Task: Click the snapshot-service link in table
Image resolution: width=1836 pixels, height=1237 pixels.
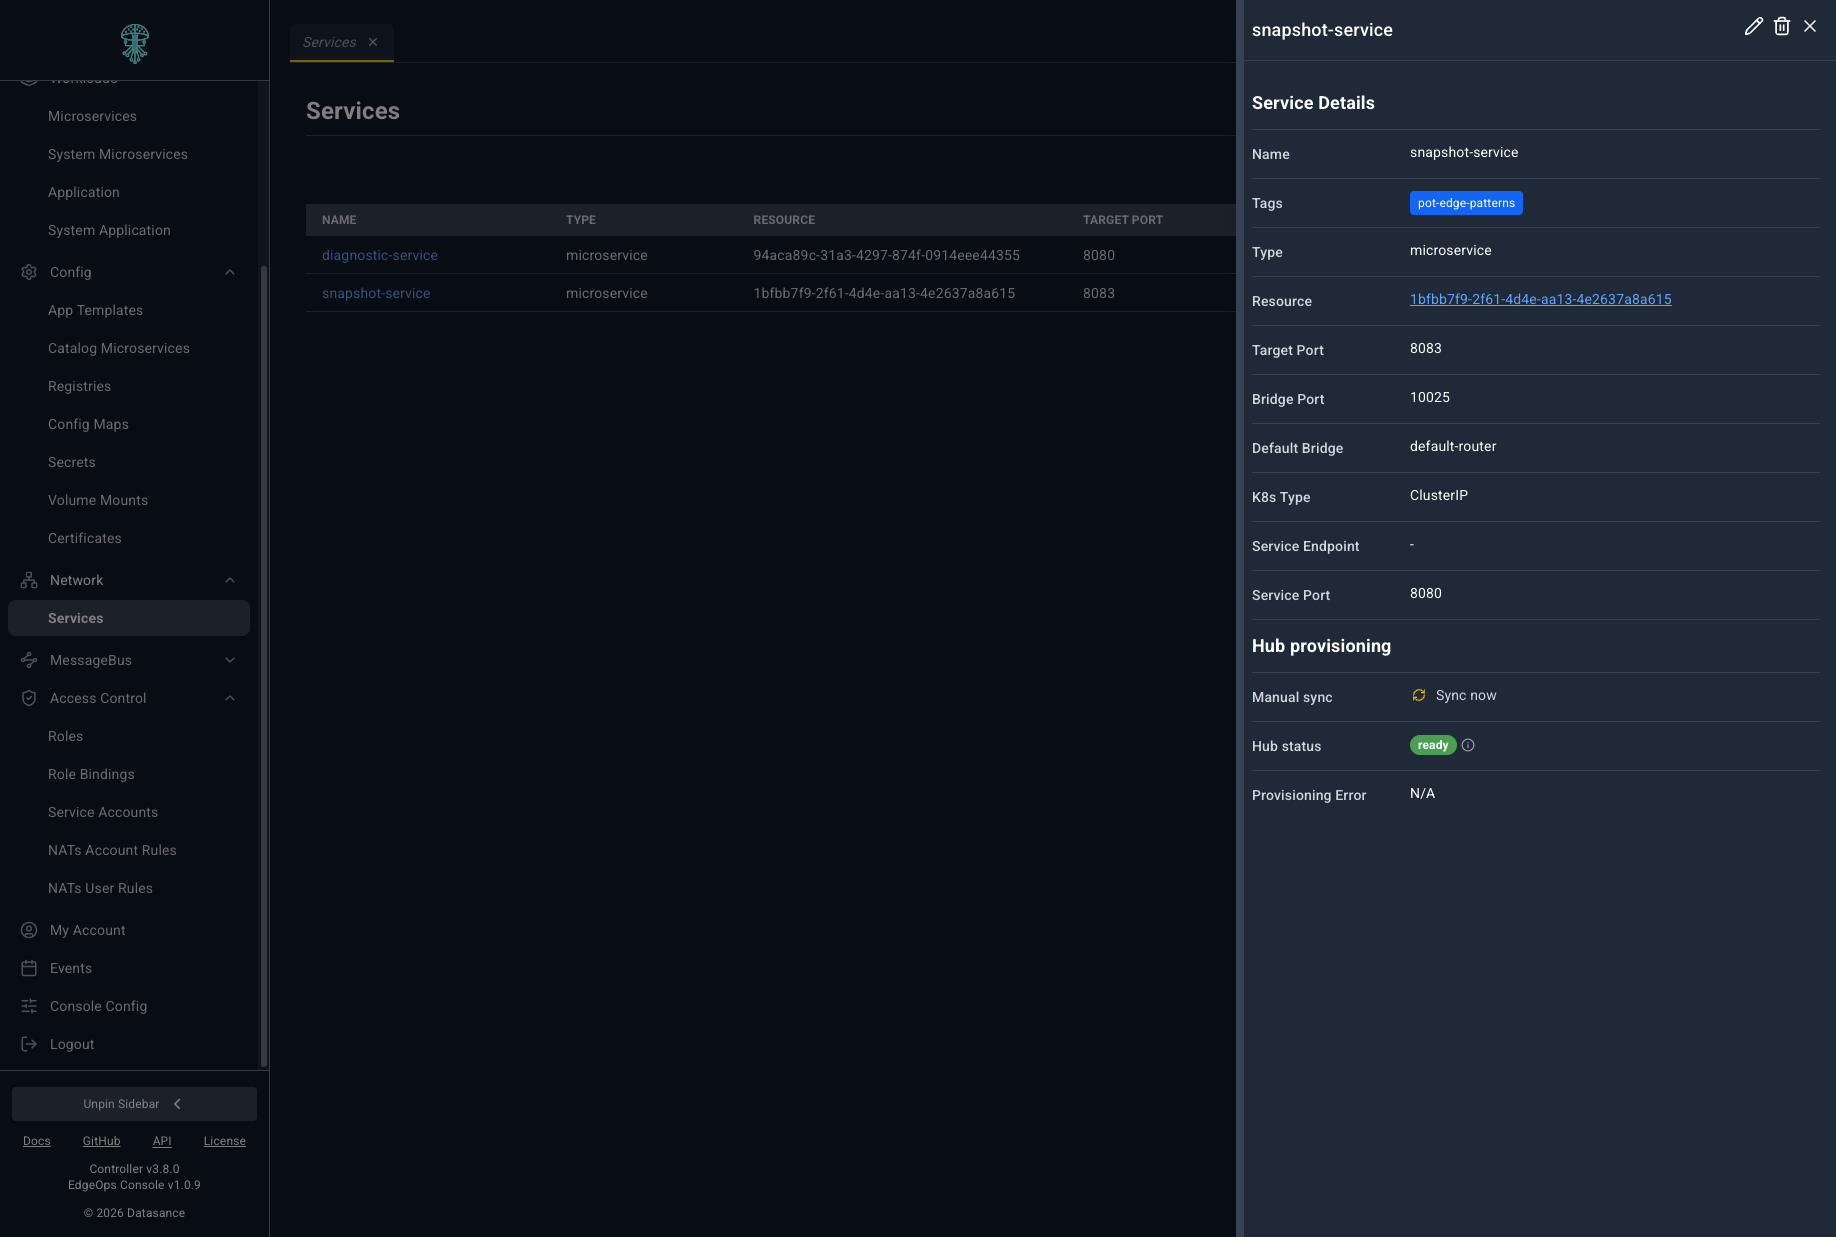Action: tap(376, 293)
